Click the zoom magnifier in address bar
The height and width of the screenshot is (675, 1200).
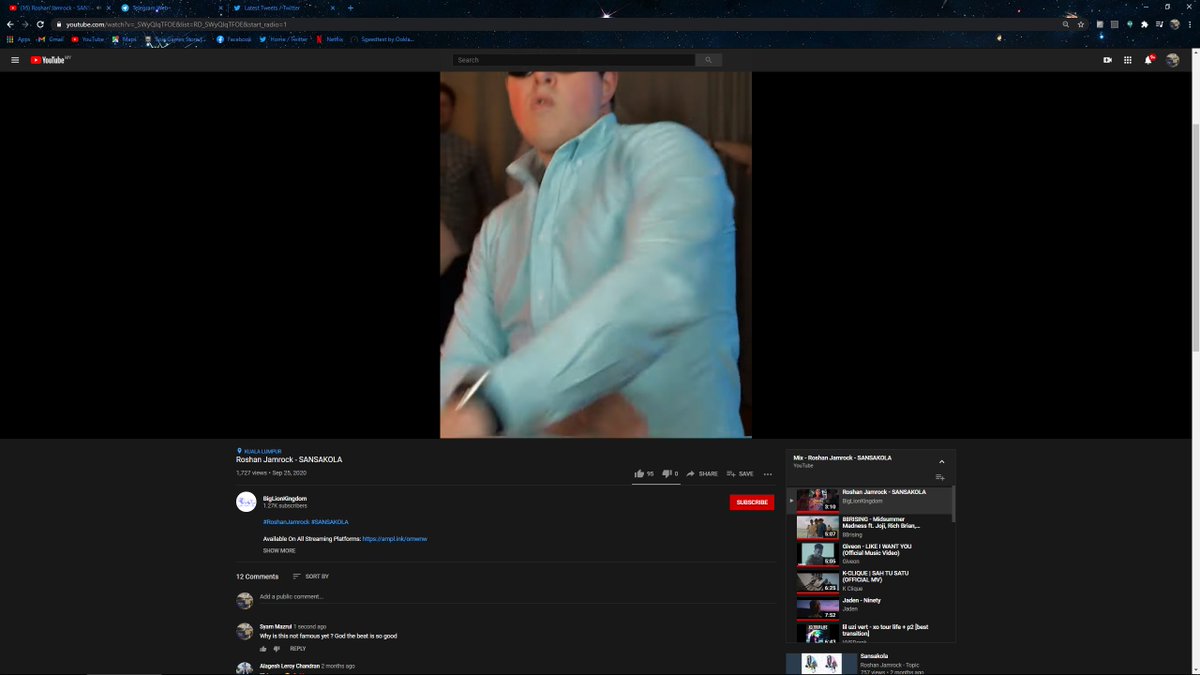(1066, 24)
